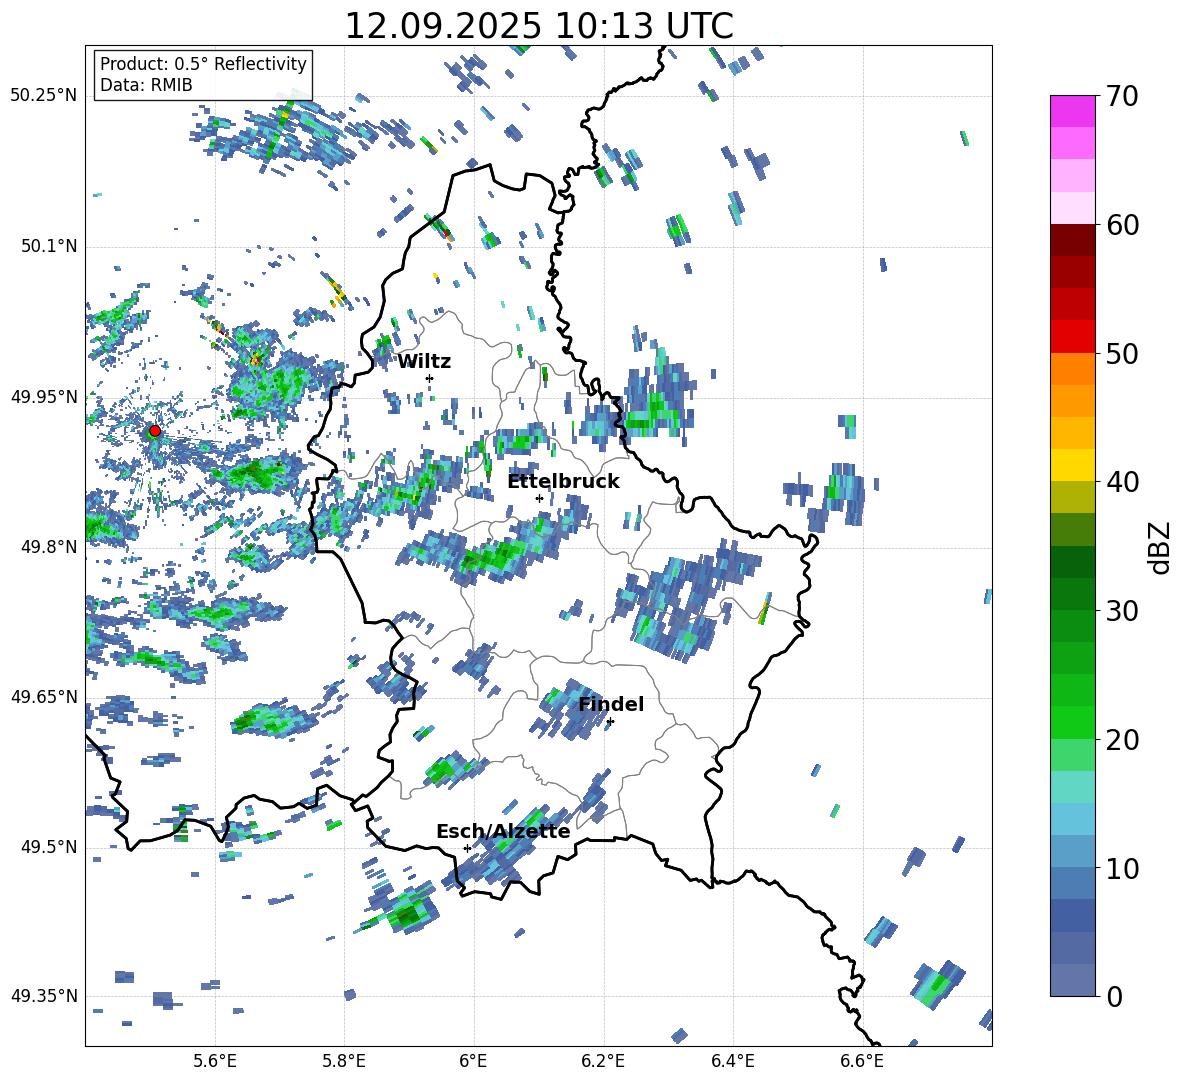
Task: Click the 49.8°N latitude label
Action: (49, 547)
